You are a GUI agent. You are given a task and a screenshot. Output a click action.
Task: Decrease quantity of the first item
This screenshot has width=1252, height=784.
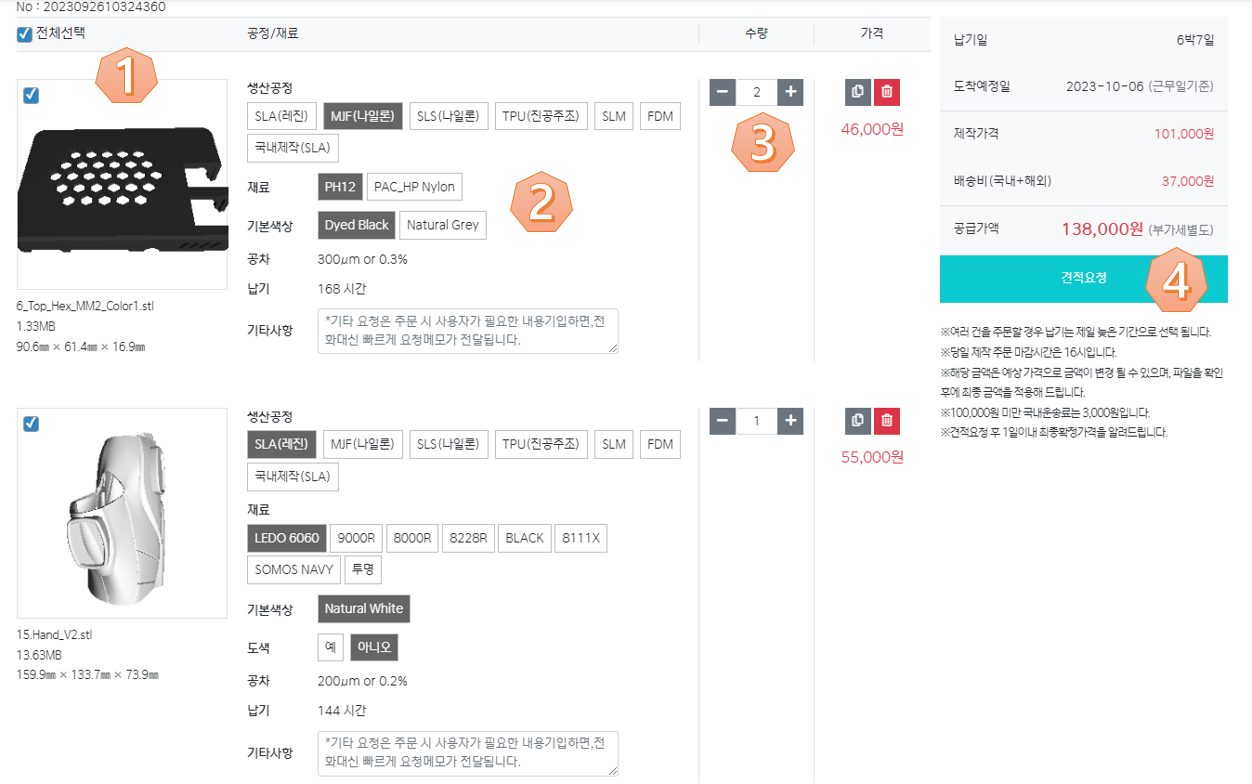(x=723, y=92)
